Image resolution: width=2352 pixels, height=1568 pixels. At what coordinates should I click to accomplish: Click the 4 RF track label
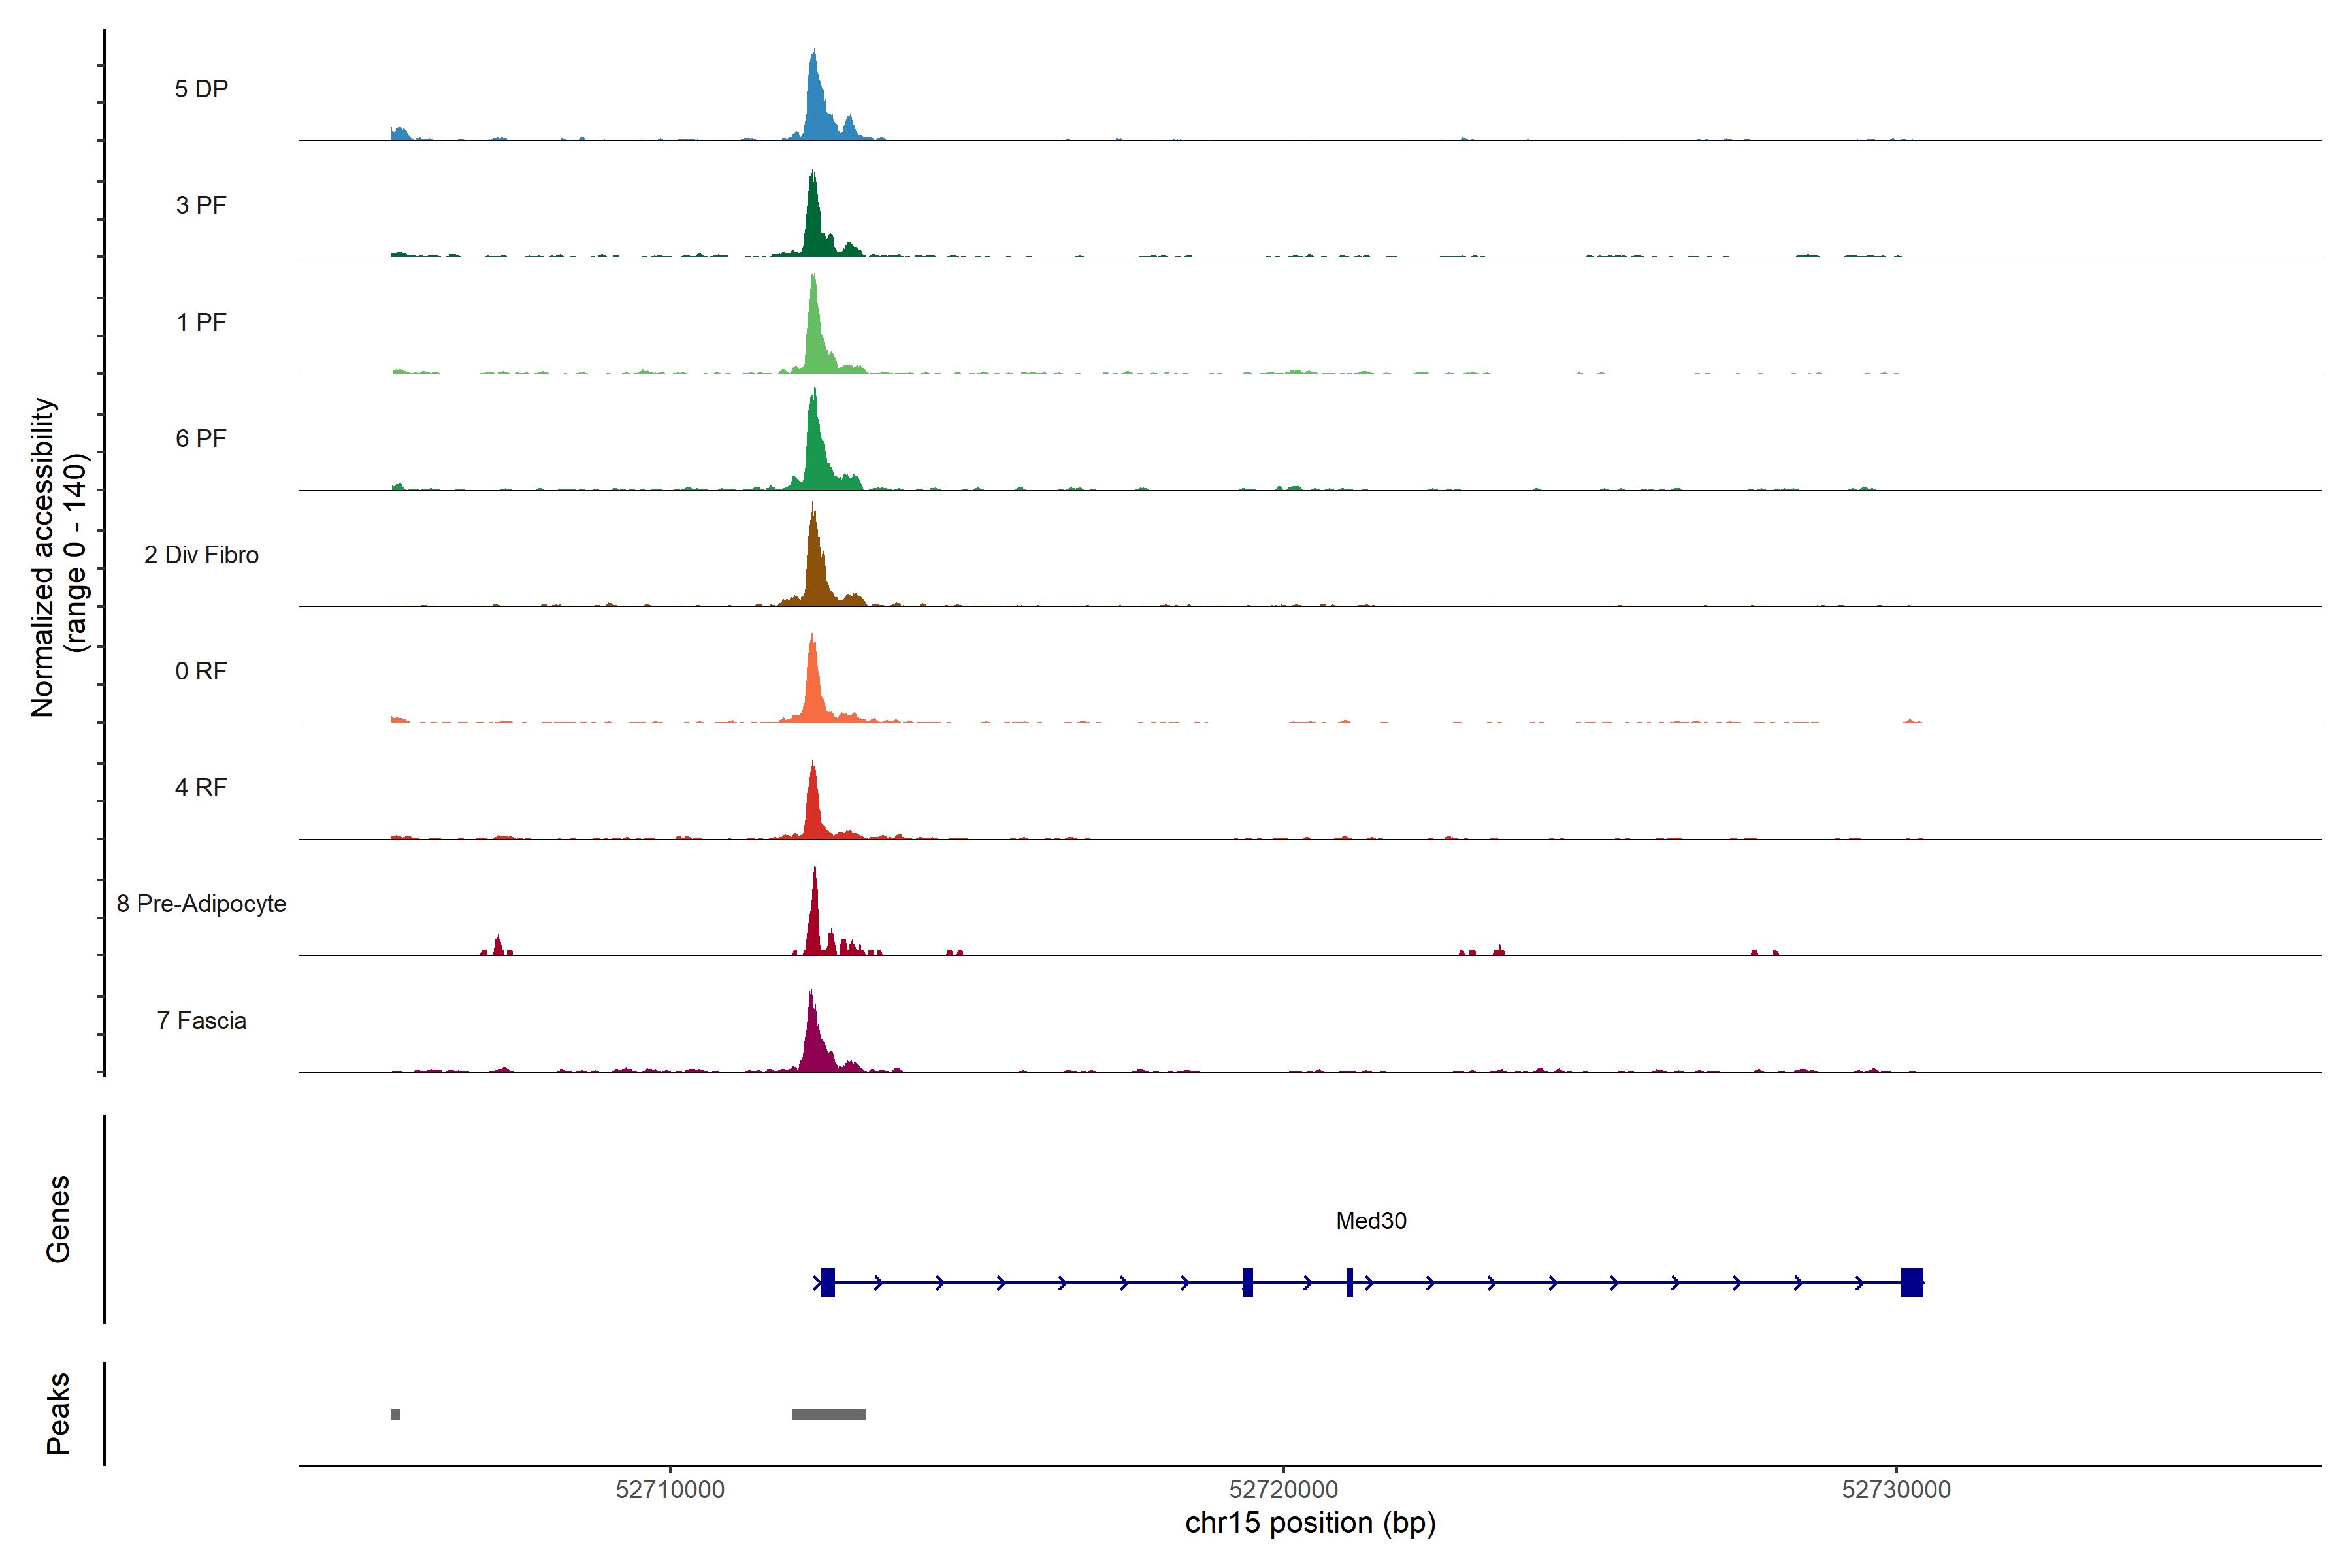coord(201,787)
